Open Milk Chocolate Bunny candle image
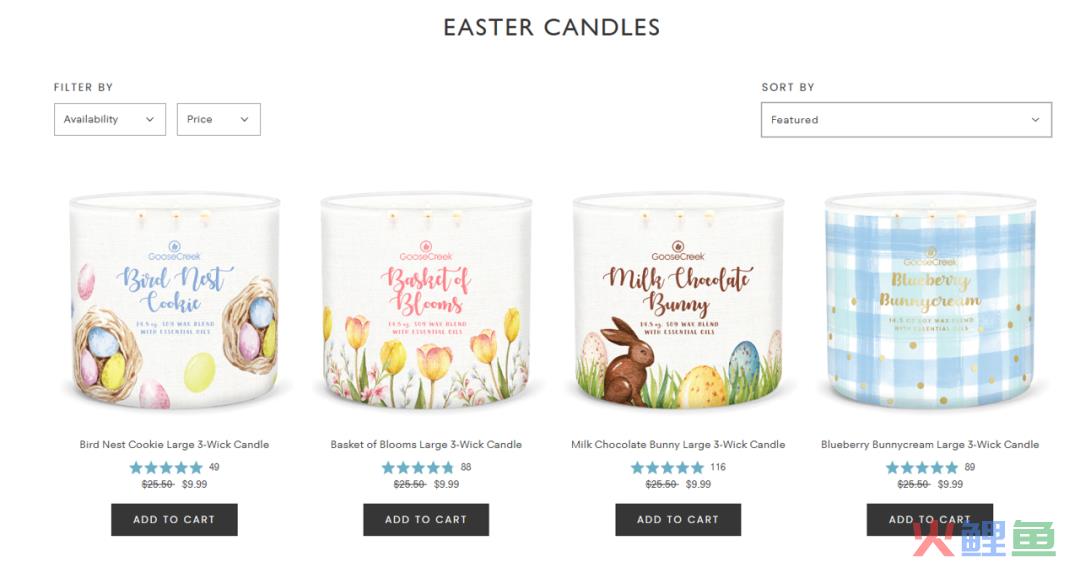 tap(678, 301)
